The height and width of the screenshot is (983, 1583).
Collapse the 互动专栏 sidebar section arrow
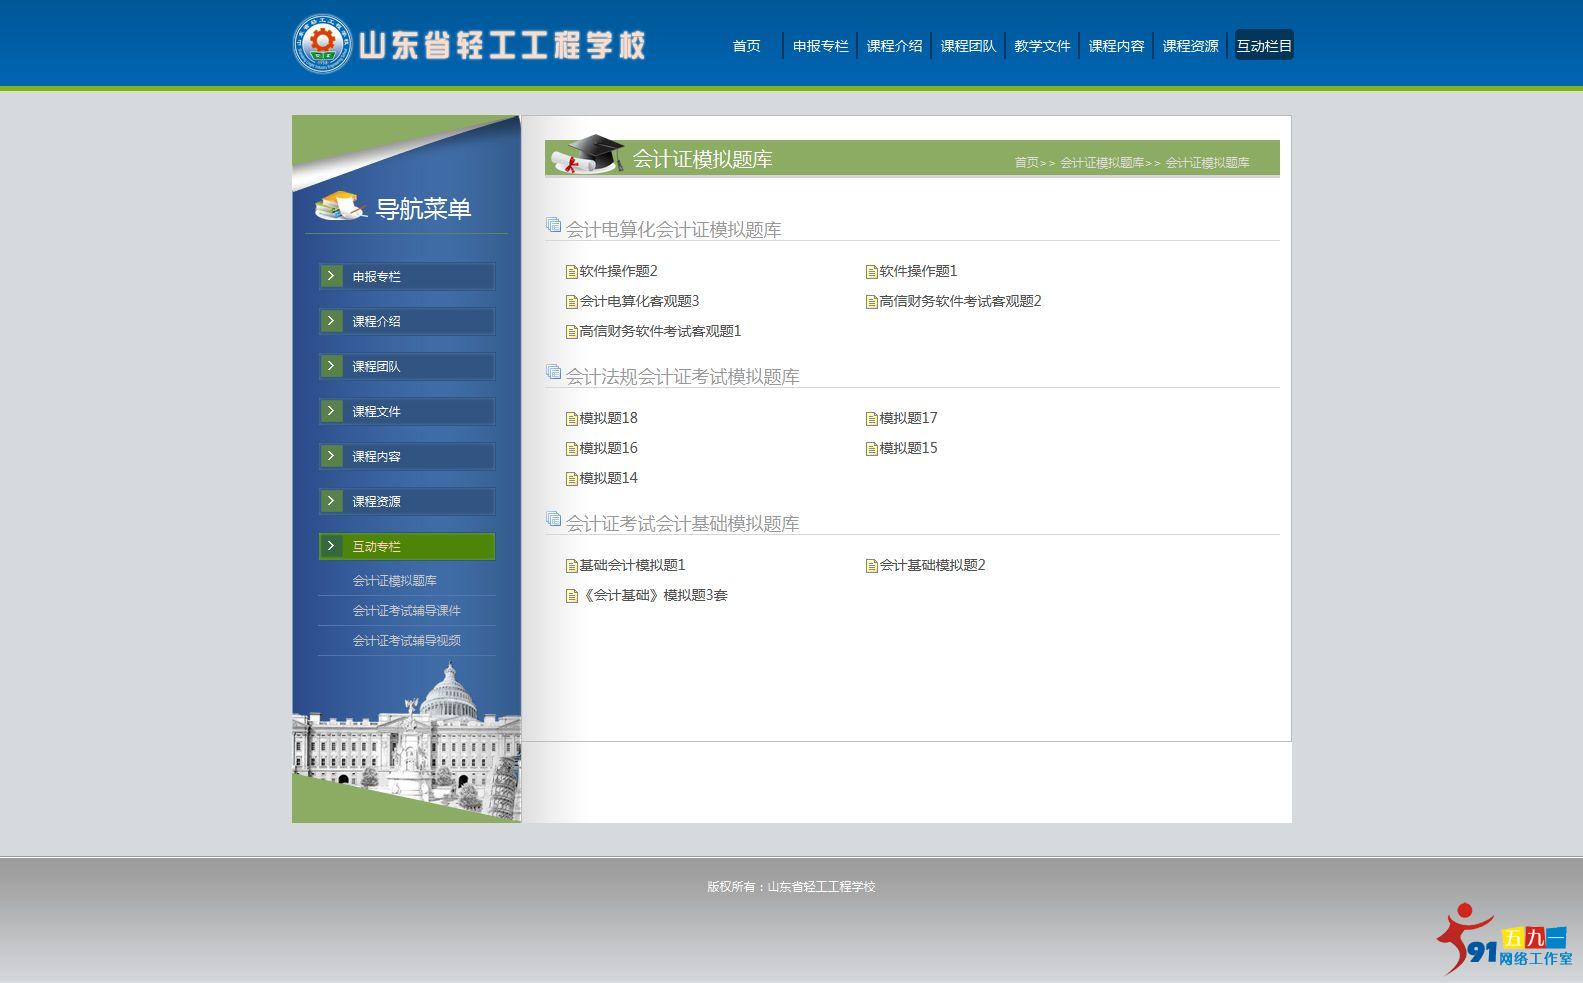pyautogui.click(x=331, y=546)
